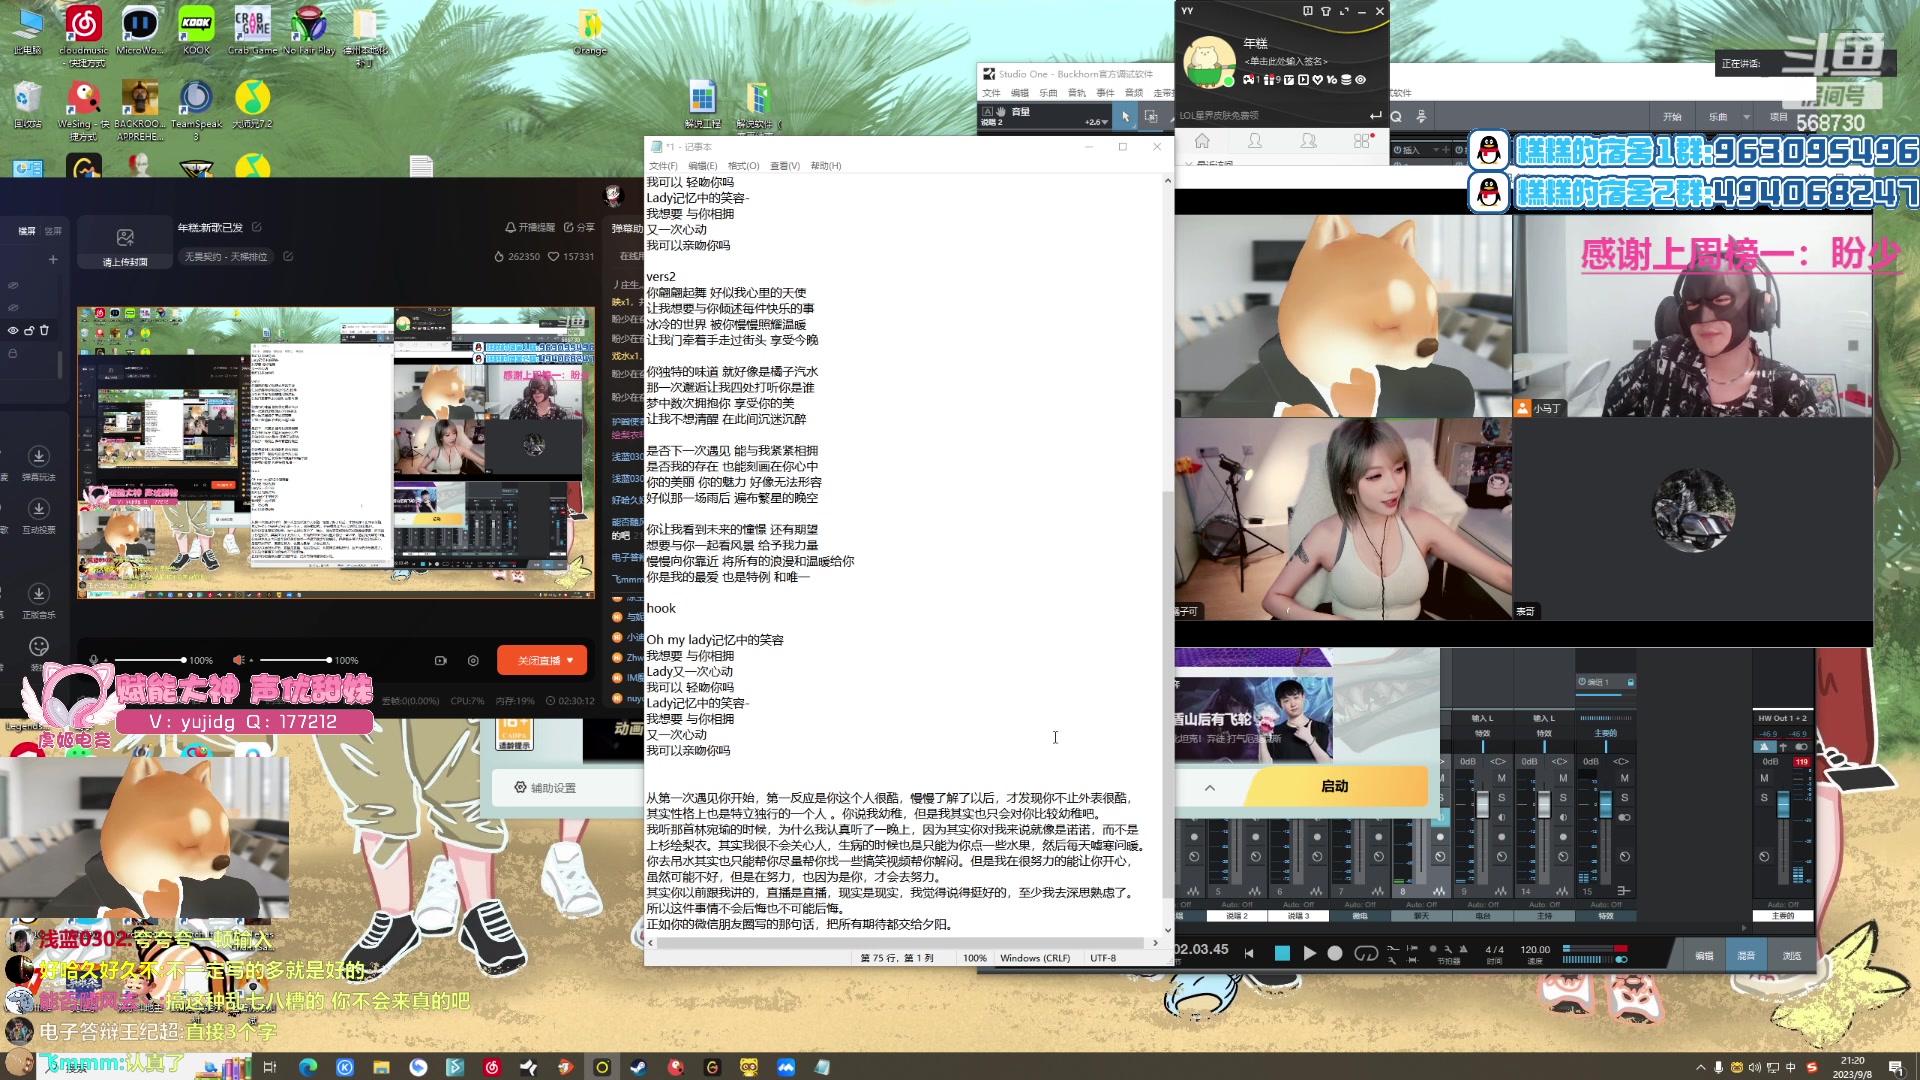Select the range tool in Studio One toolbar

click(x=1151, y=117)
